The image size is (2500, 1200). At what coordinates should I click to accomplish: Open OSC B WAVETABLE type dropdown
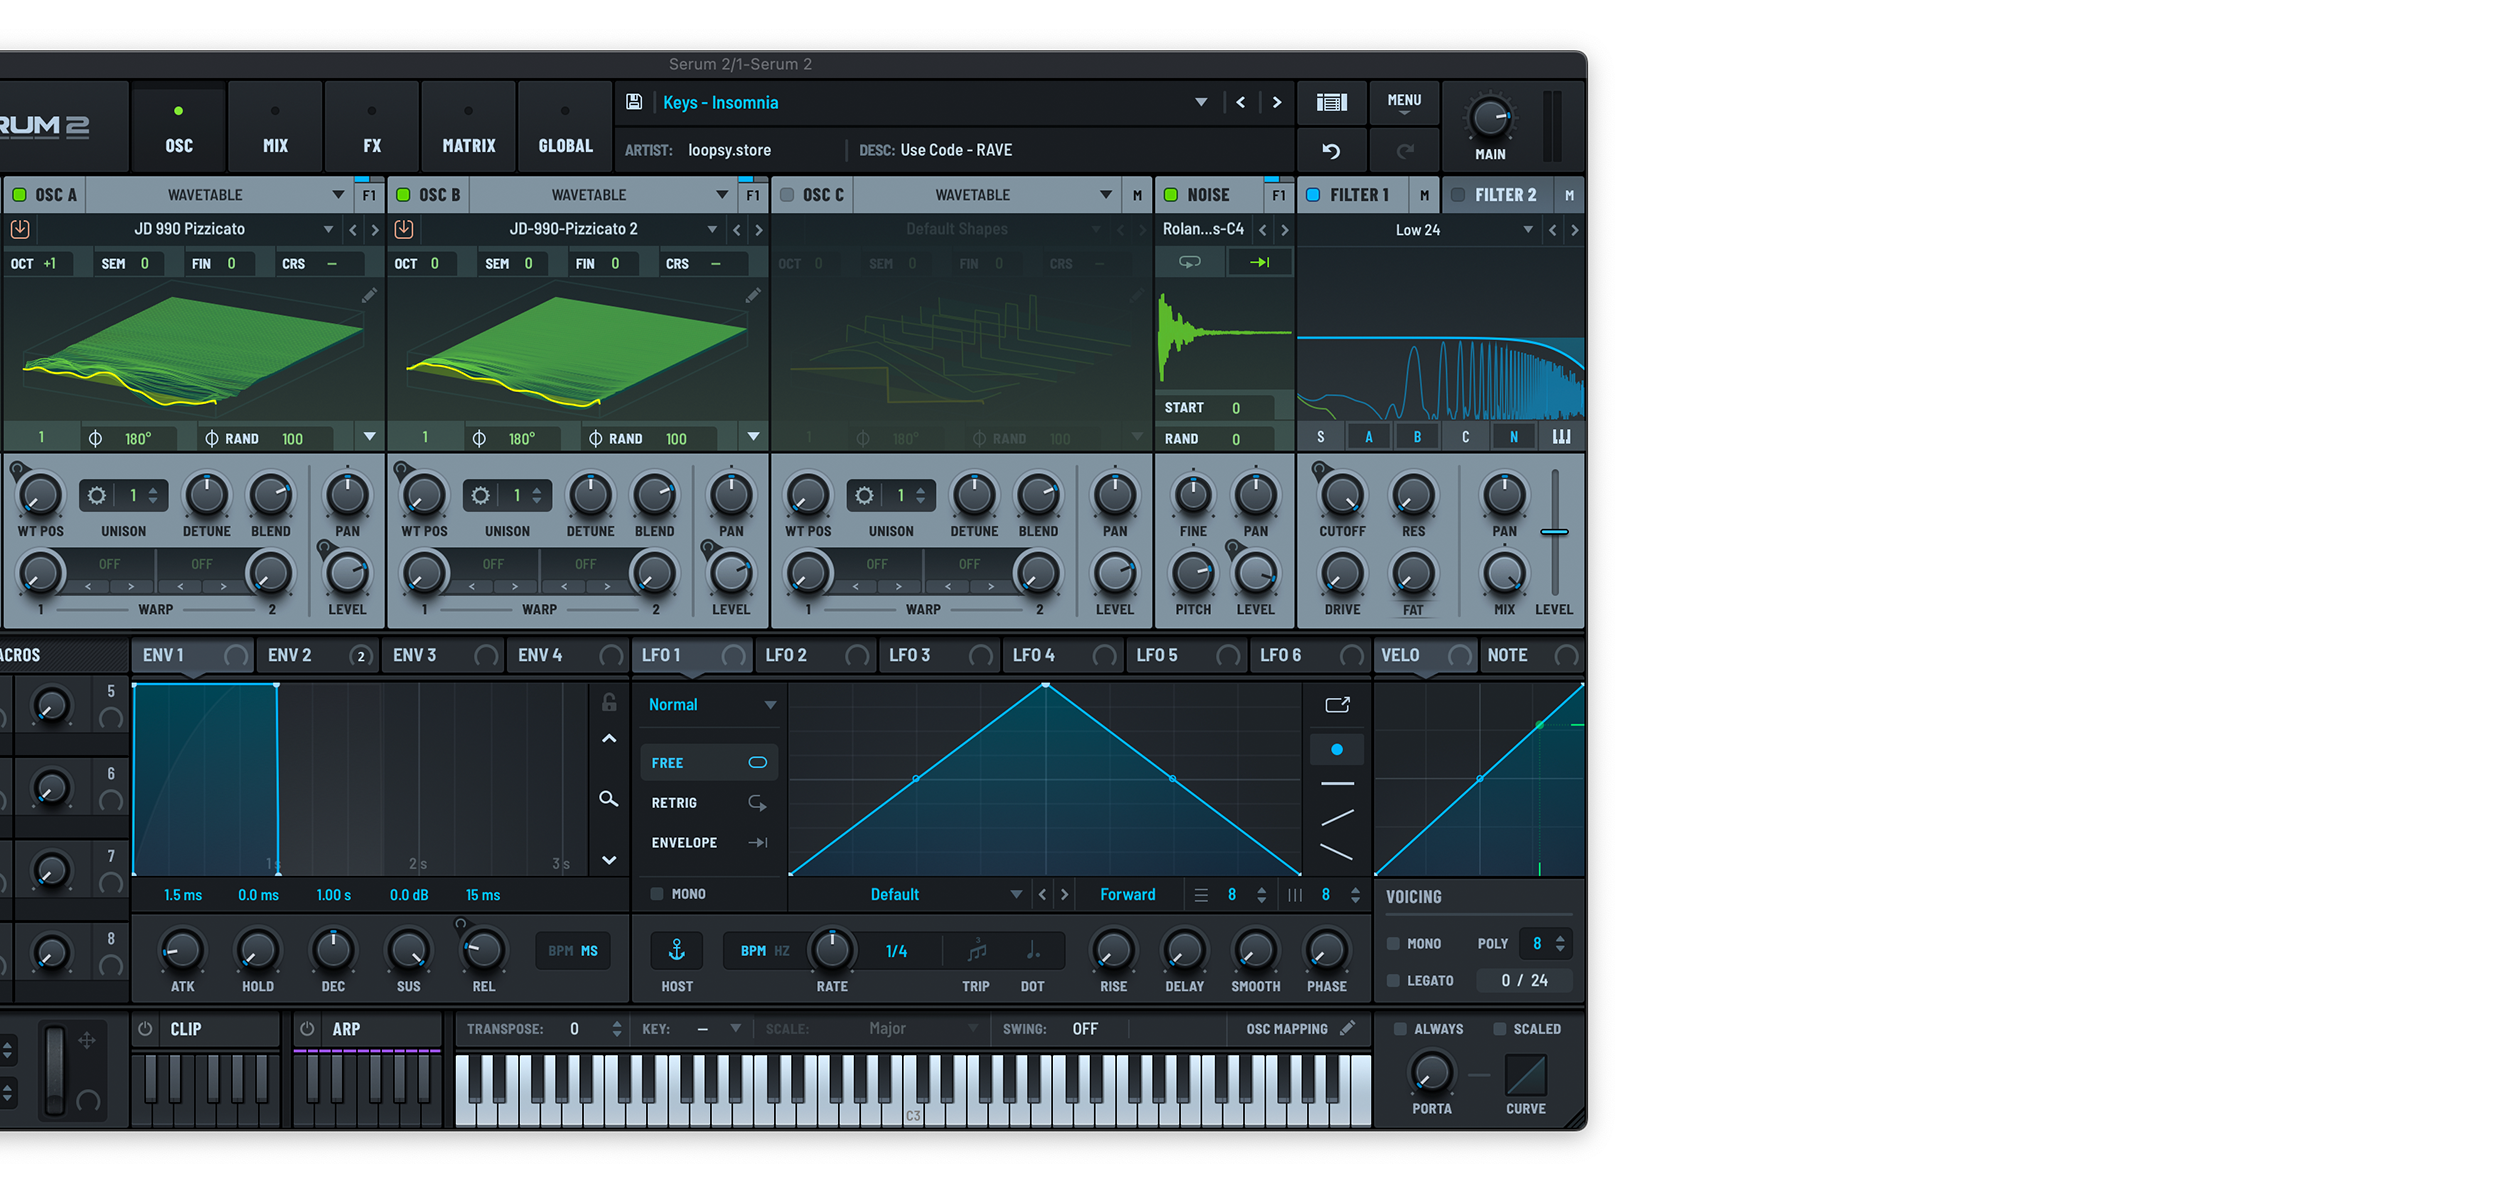point(721,195)
